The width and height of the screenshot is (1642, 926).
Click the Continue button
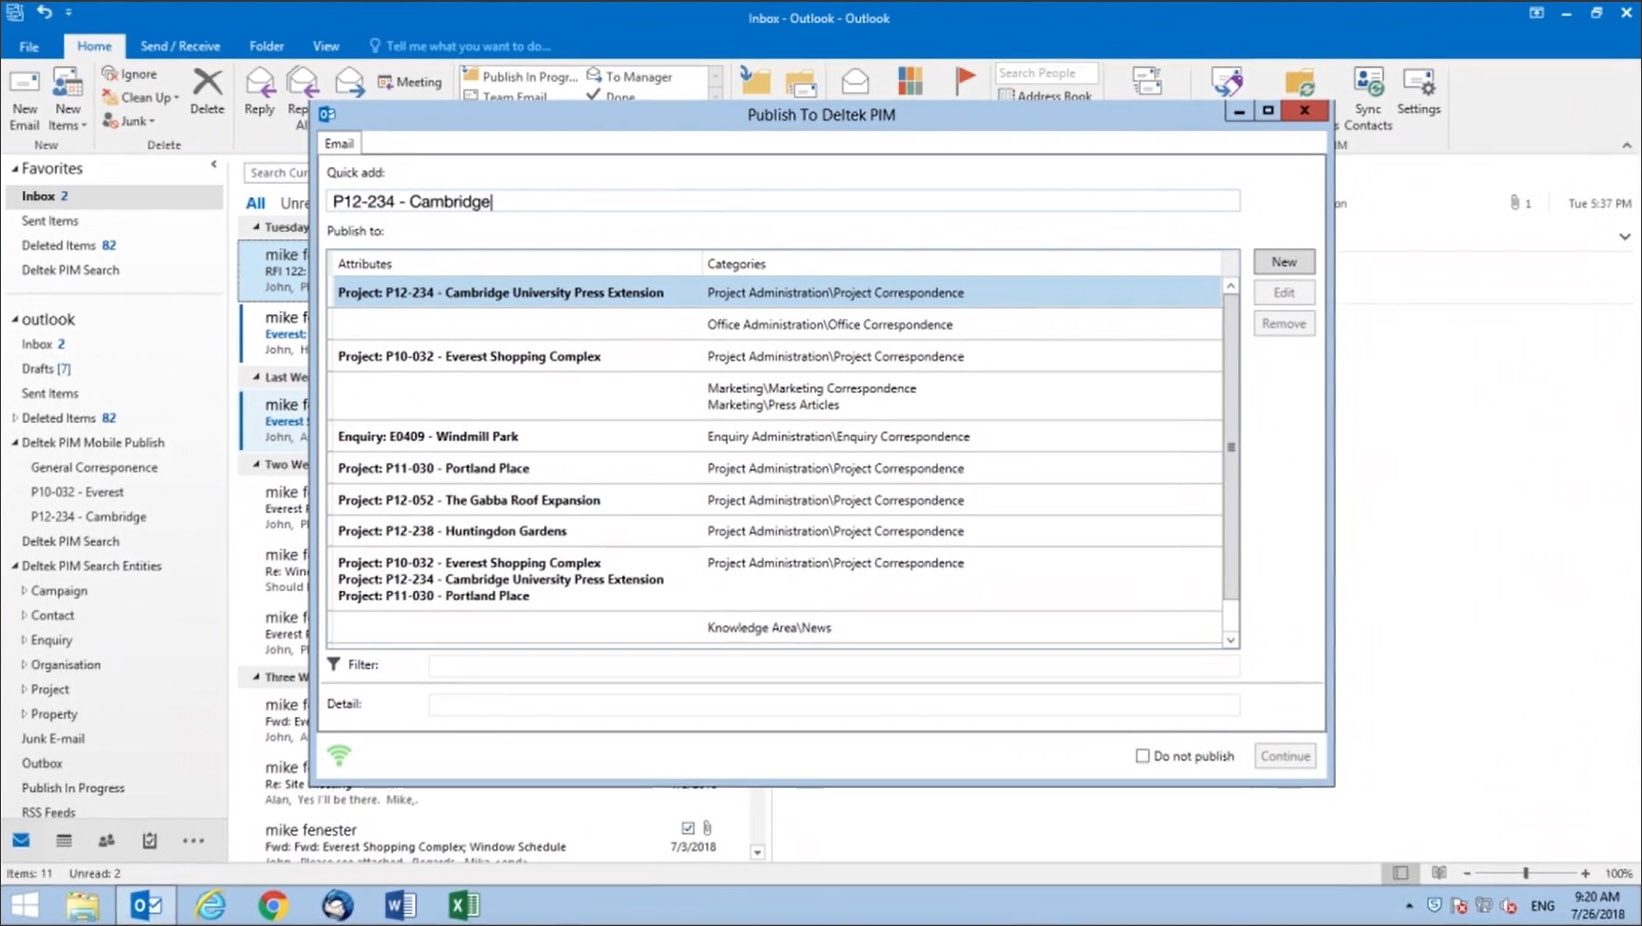1285,756
